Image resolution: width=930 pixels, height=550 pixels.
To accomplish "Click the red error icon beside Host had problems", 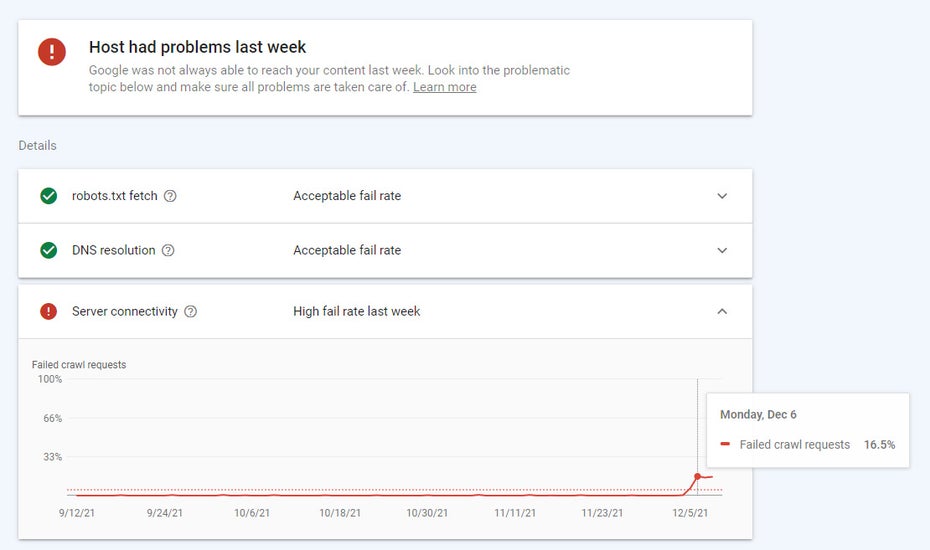I will [52, 52].
